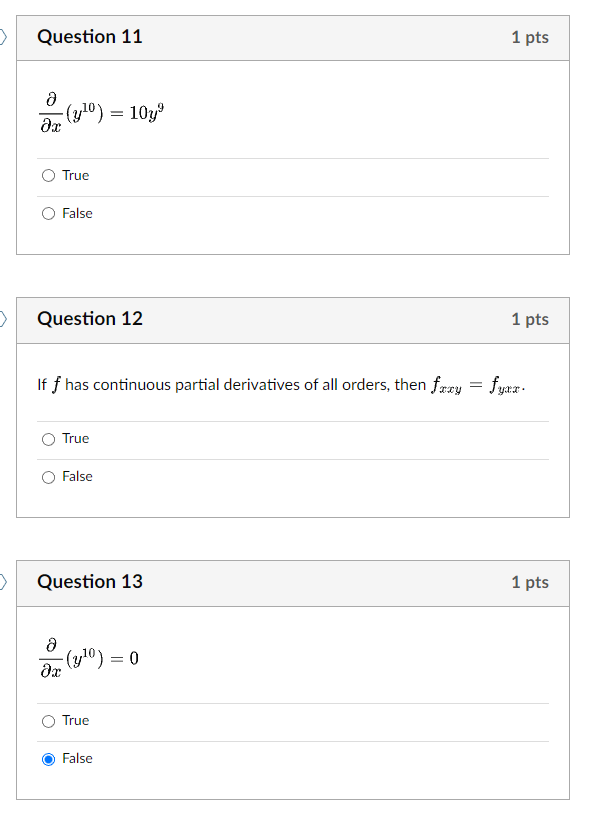Select True for Question 13
The image size is (591, 825).
click(x=48, y=720)
